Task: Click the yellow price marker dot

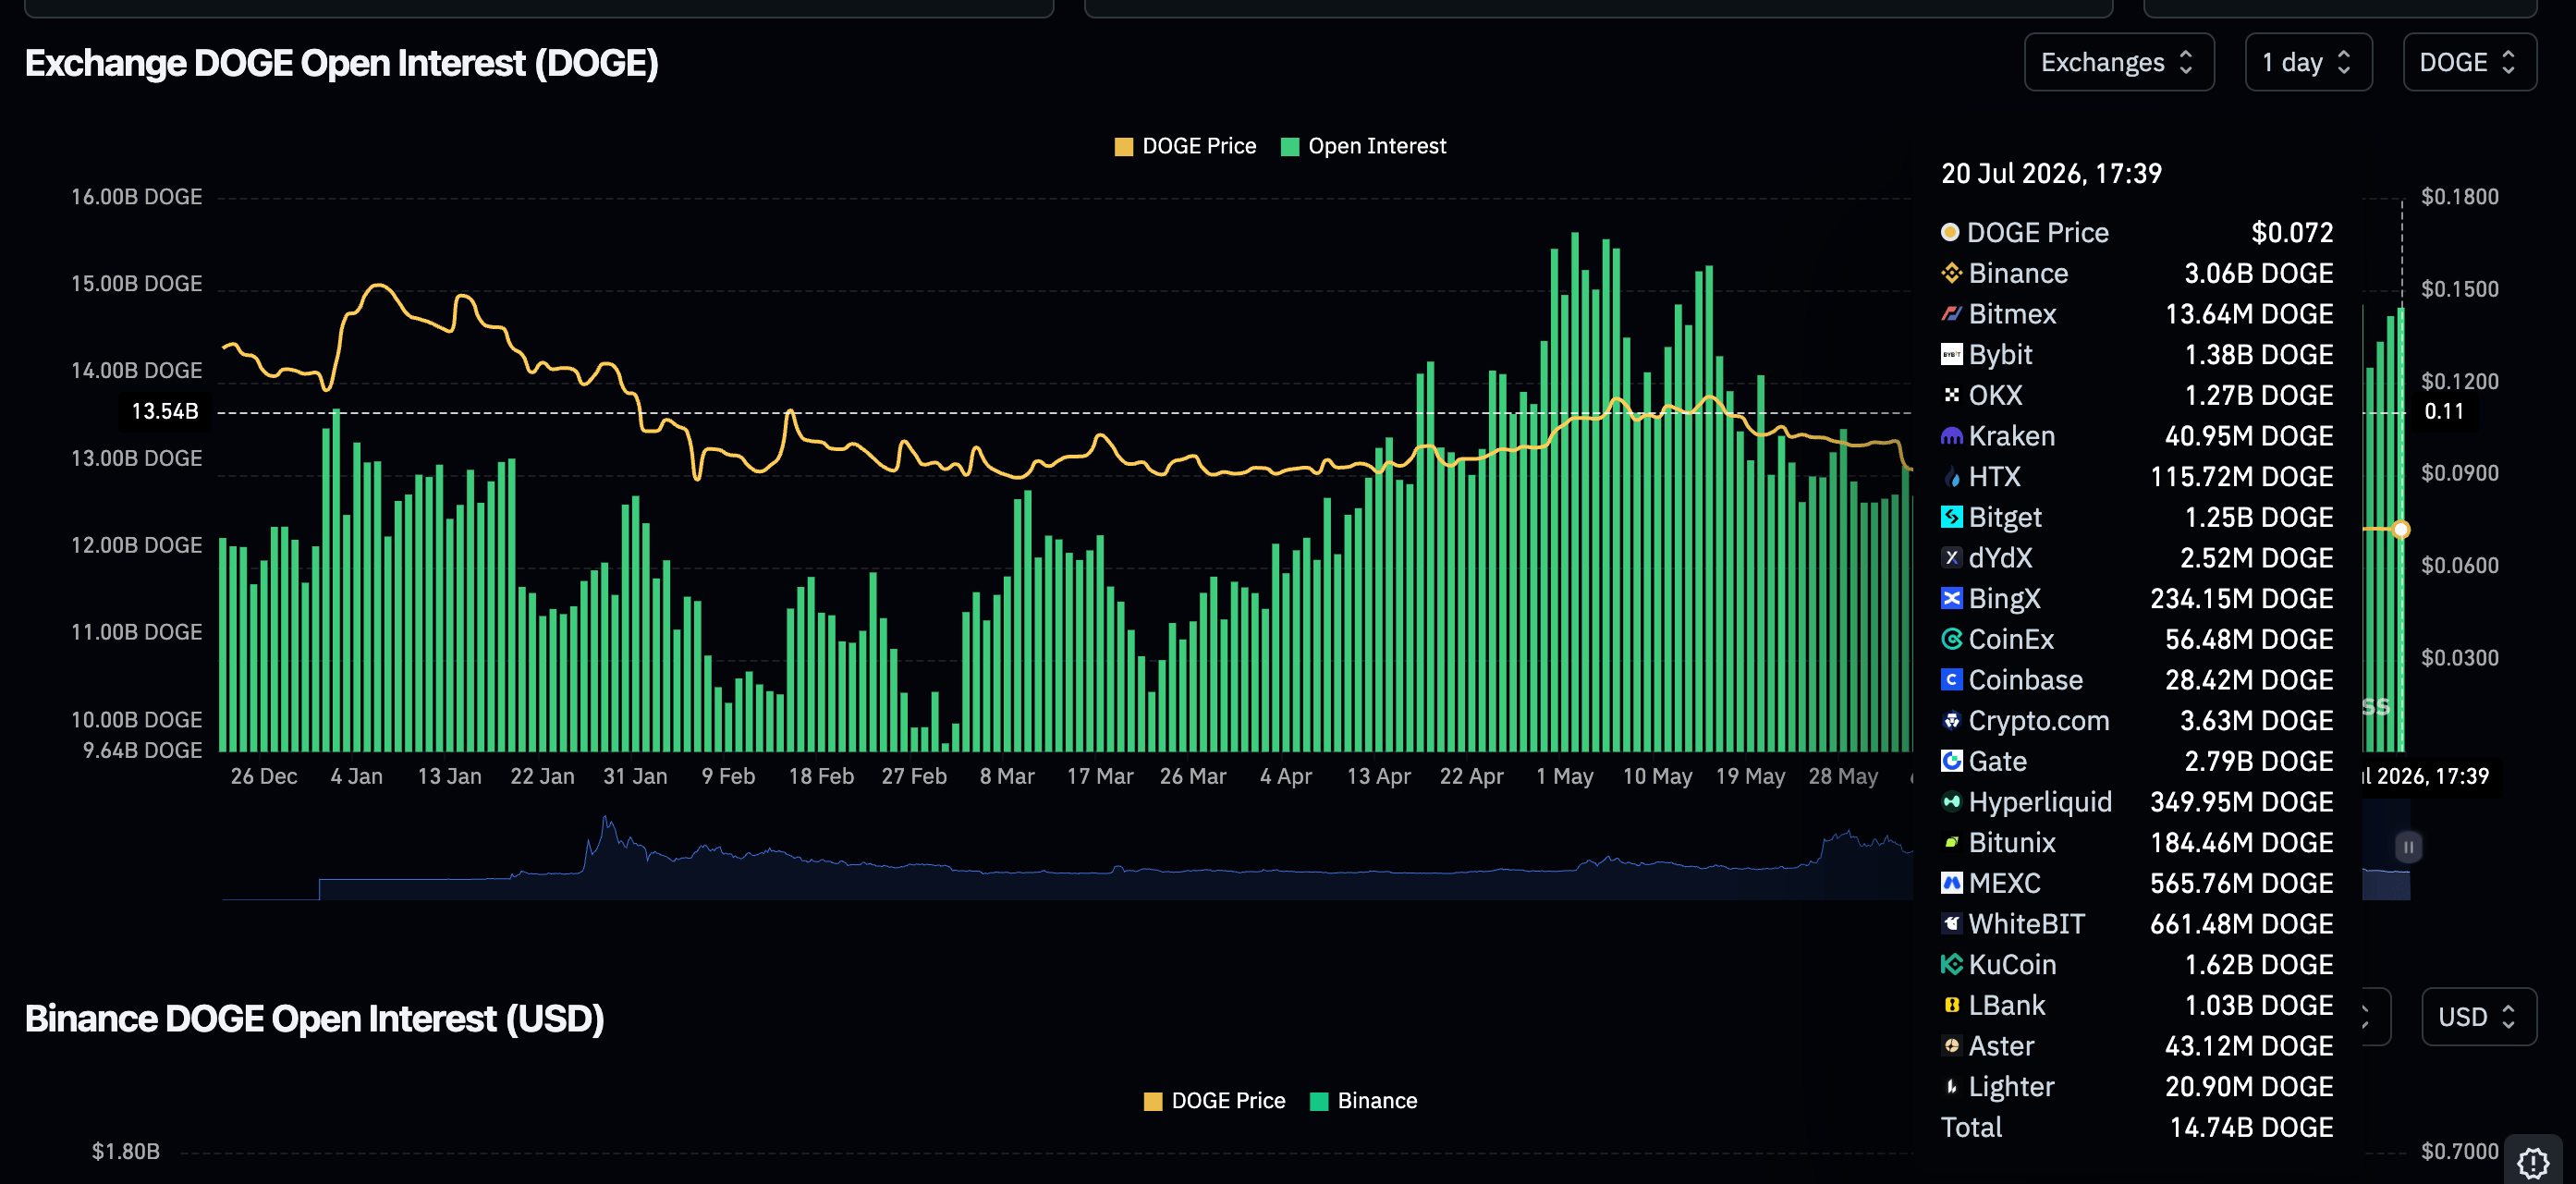Action: click(2401, 529)
